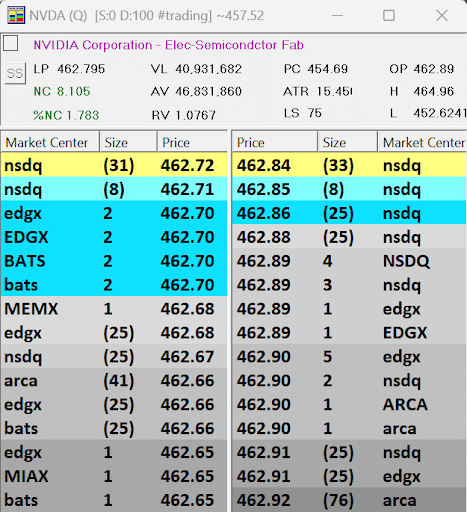Select the uppercase NSDQ ask at 462.89
This screenshot has height=512, width=467.
tap(349, 261)
